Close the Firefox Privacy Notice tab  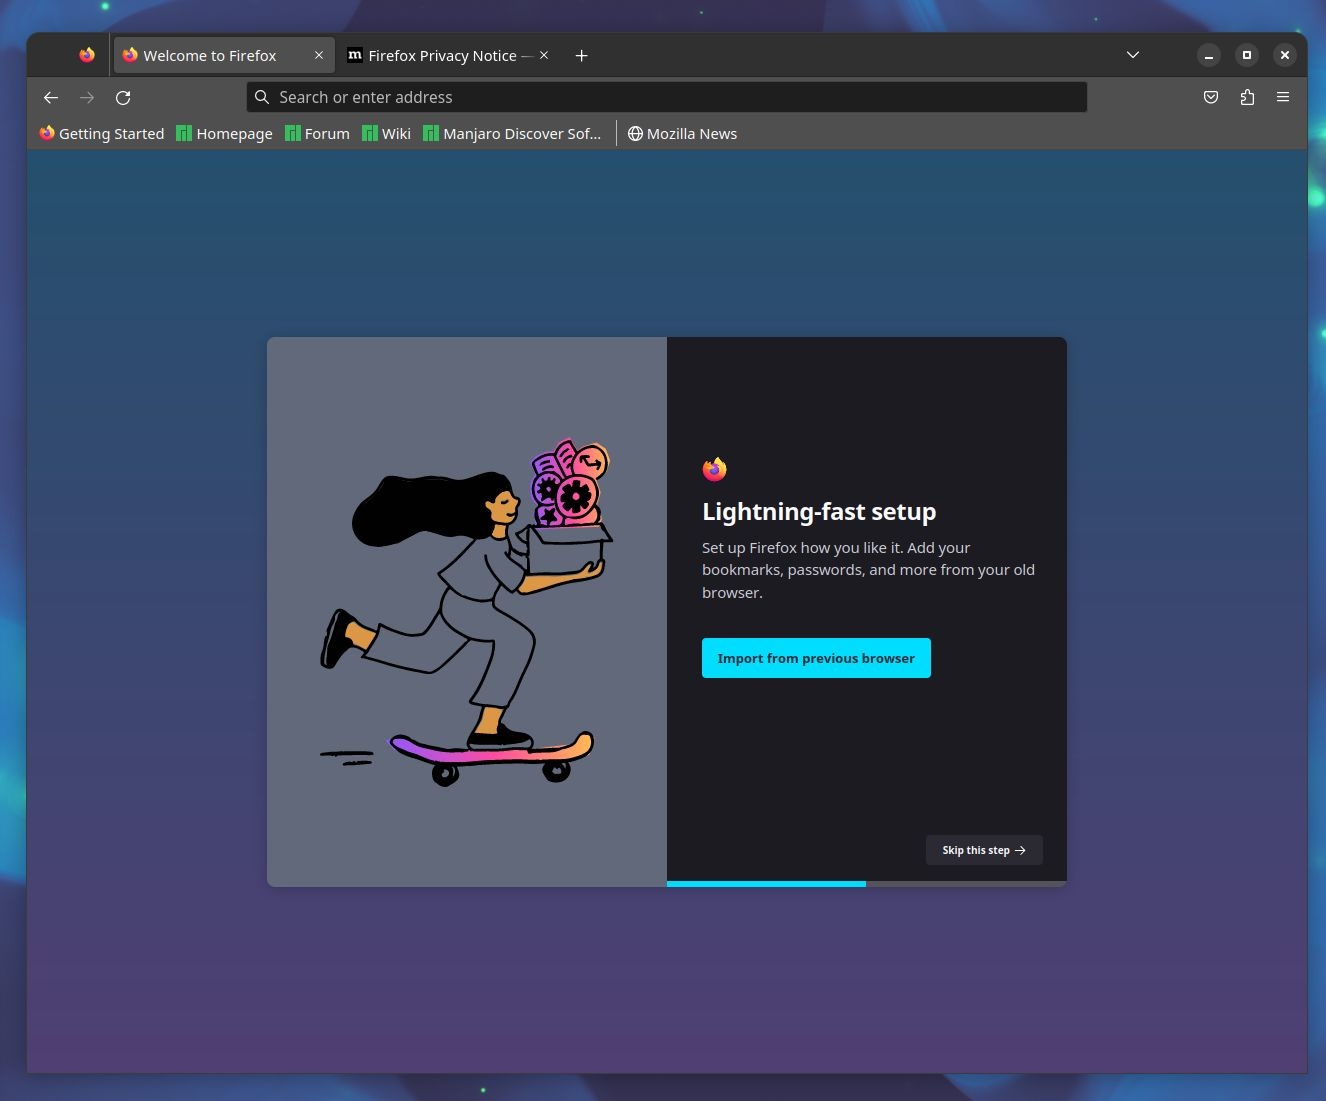click(x=544, y=56)
